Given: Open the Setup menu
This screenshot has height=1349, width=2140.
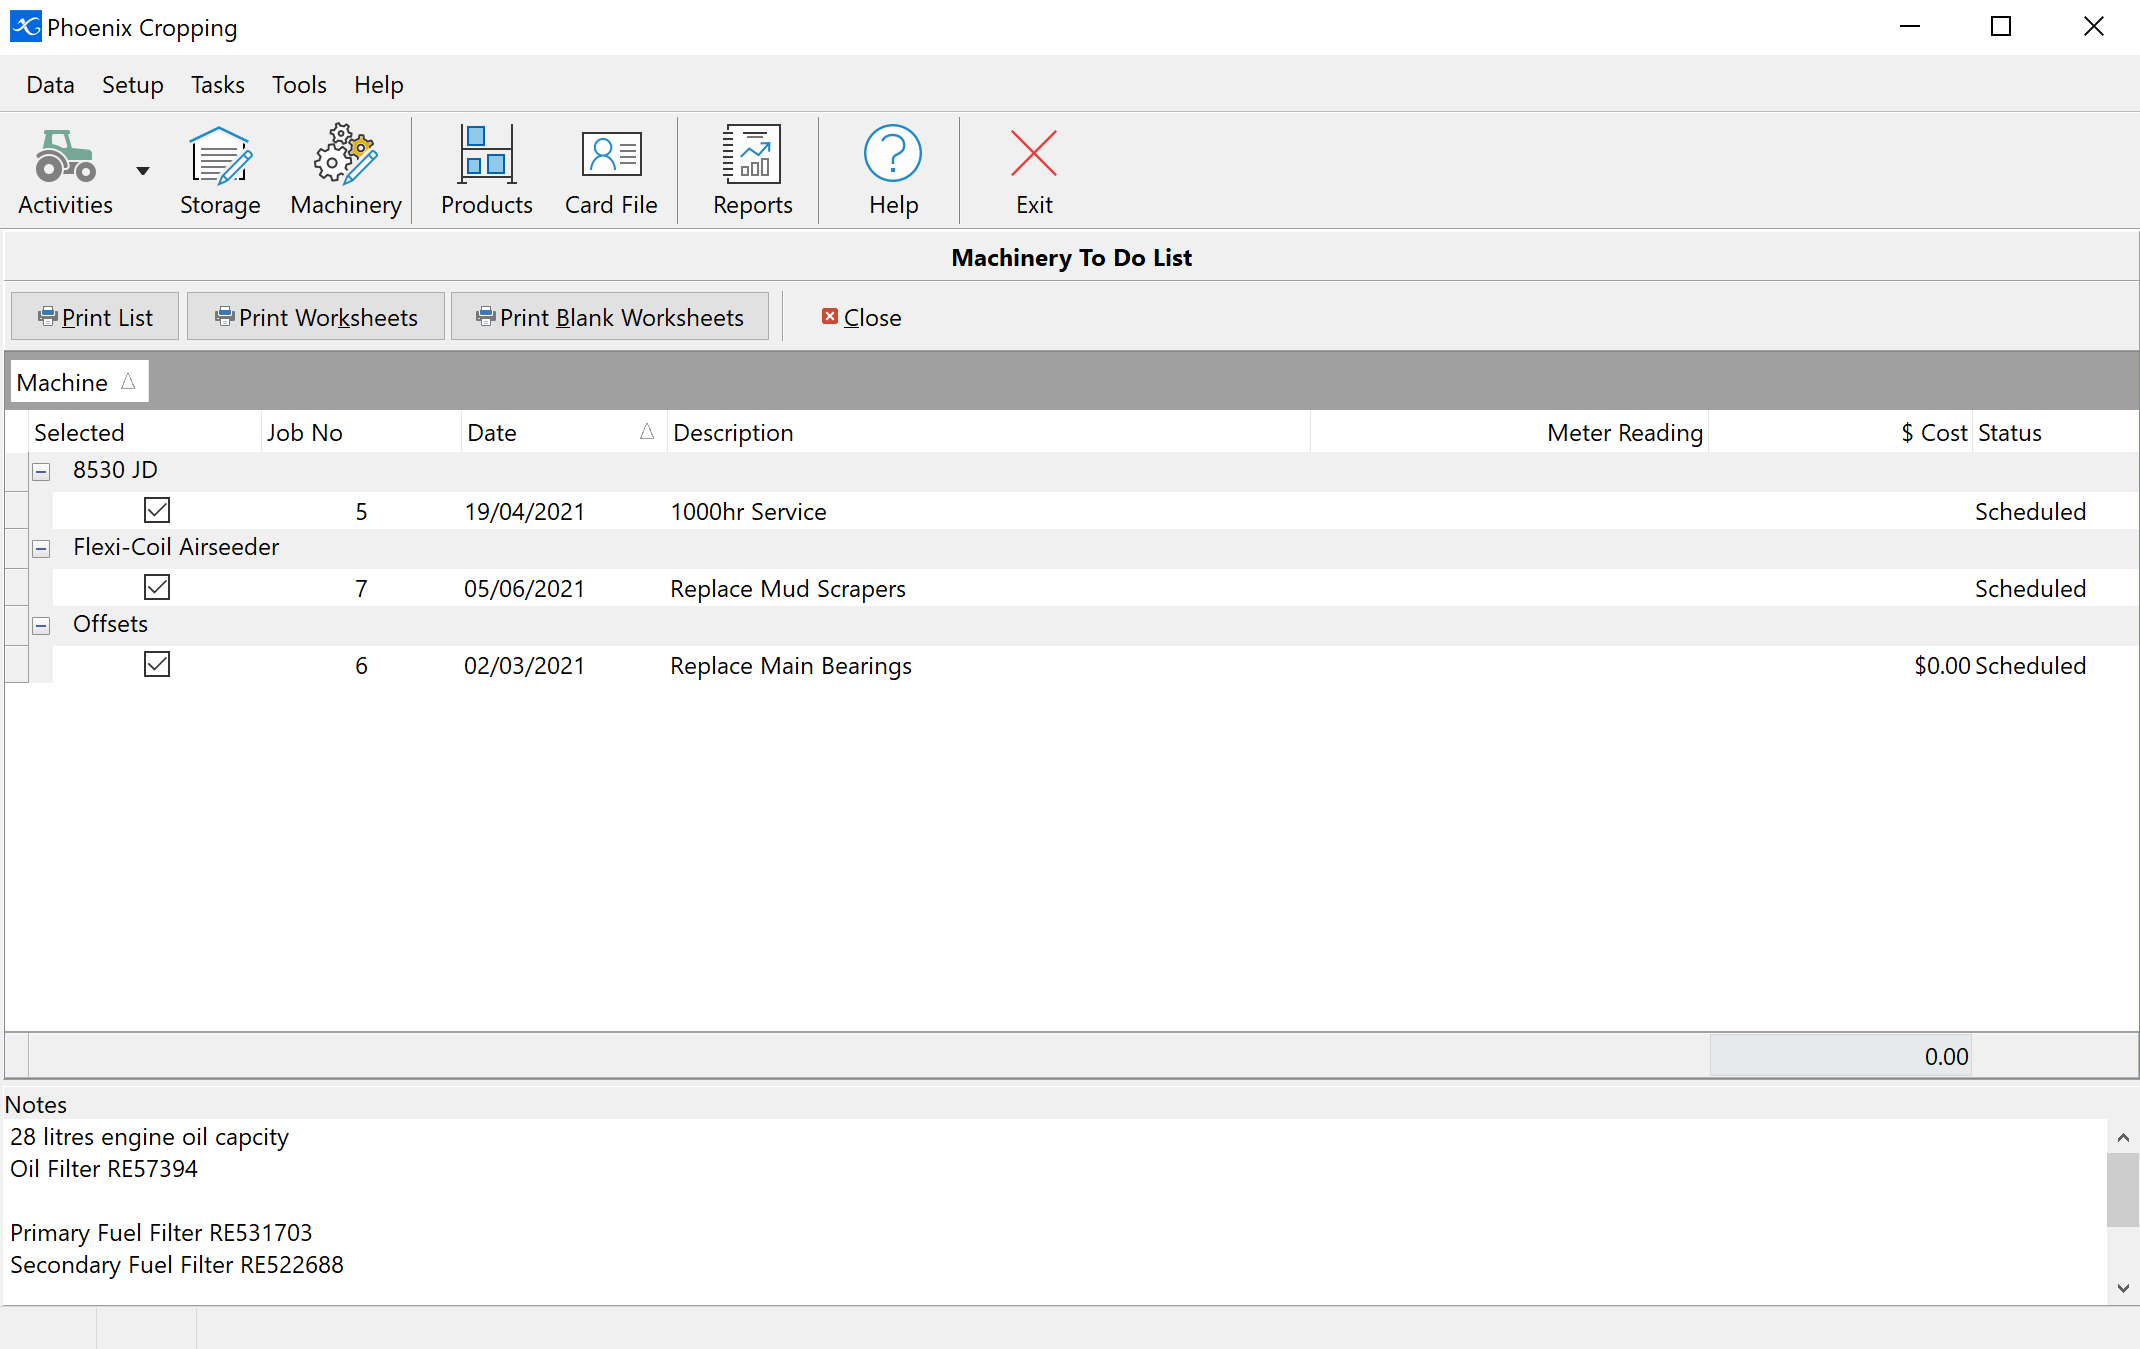Looking at the screenshot, I should click(133, 85).
